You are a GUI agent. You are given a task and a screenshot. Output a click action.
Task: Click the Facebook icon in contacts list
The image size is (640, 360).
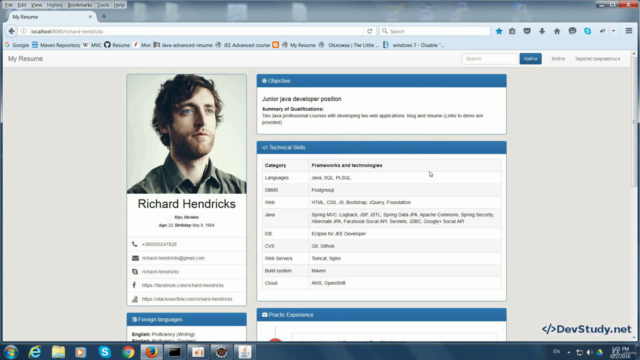coord(134,285)
